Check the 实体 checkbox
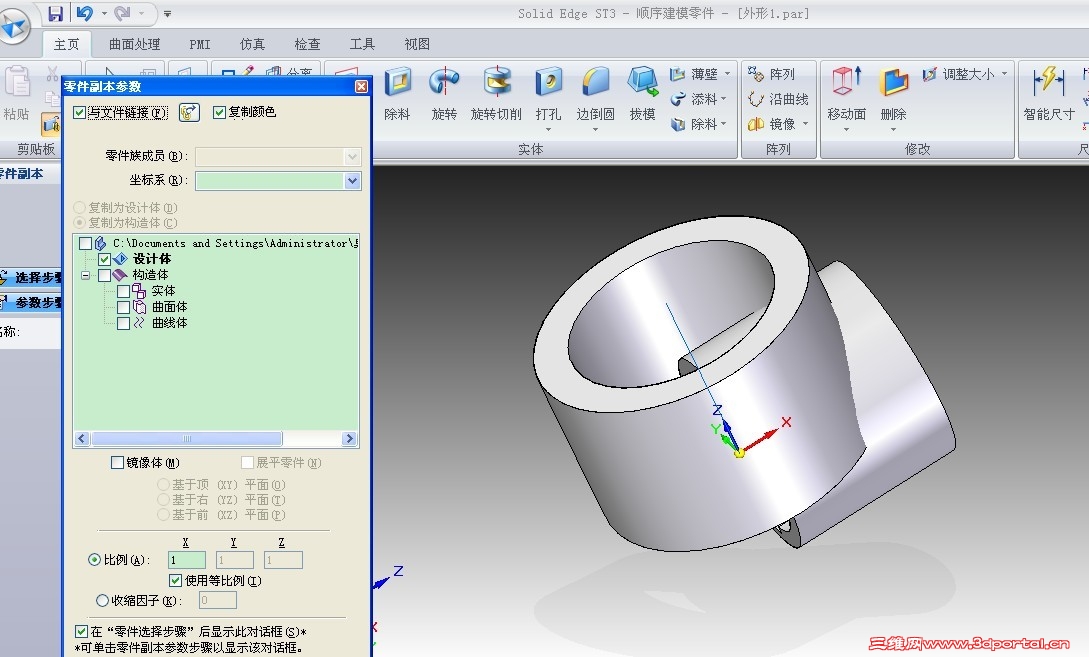Viewport: 1089px width, 657px height. (123, 291)
